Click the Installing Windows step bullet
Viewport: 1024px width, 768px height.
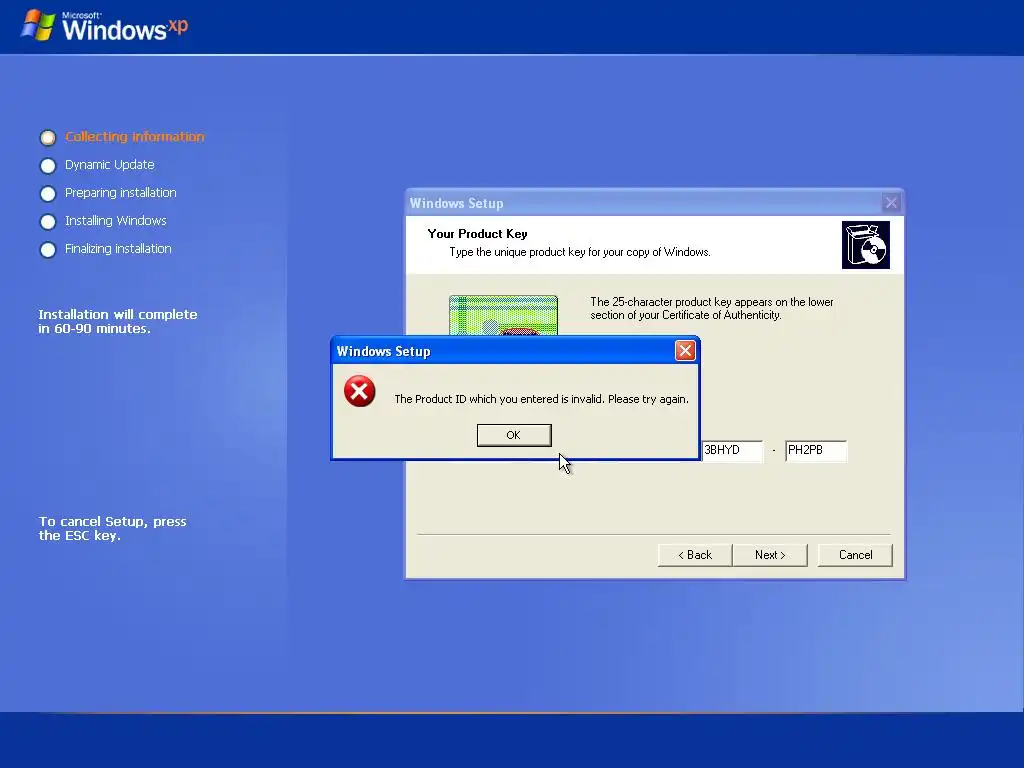[x=48, y=221]
